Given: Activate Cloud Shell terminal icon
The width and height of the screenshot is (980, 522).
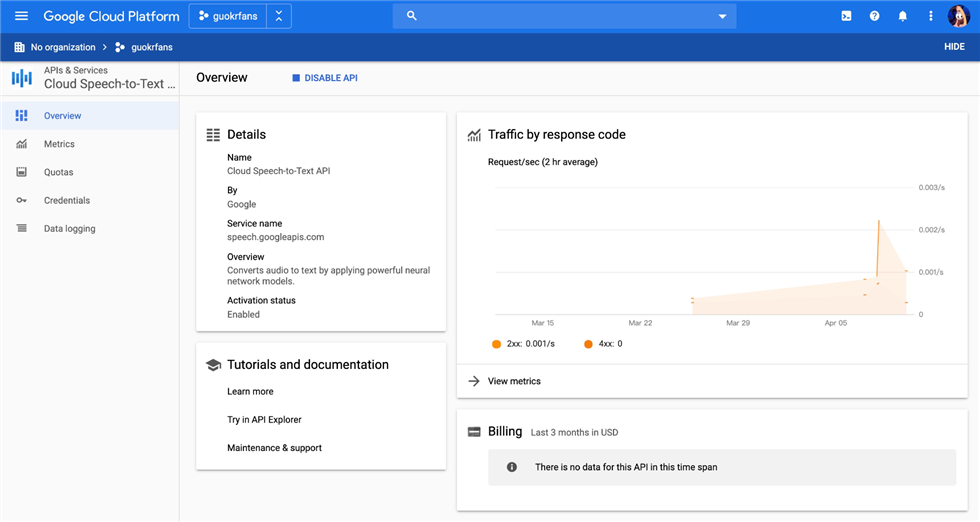Looking at the screenshot, I should click(846, 16).
